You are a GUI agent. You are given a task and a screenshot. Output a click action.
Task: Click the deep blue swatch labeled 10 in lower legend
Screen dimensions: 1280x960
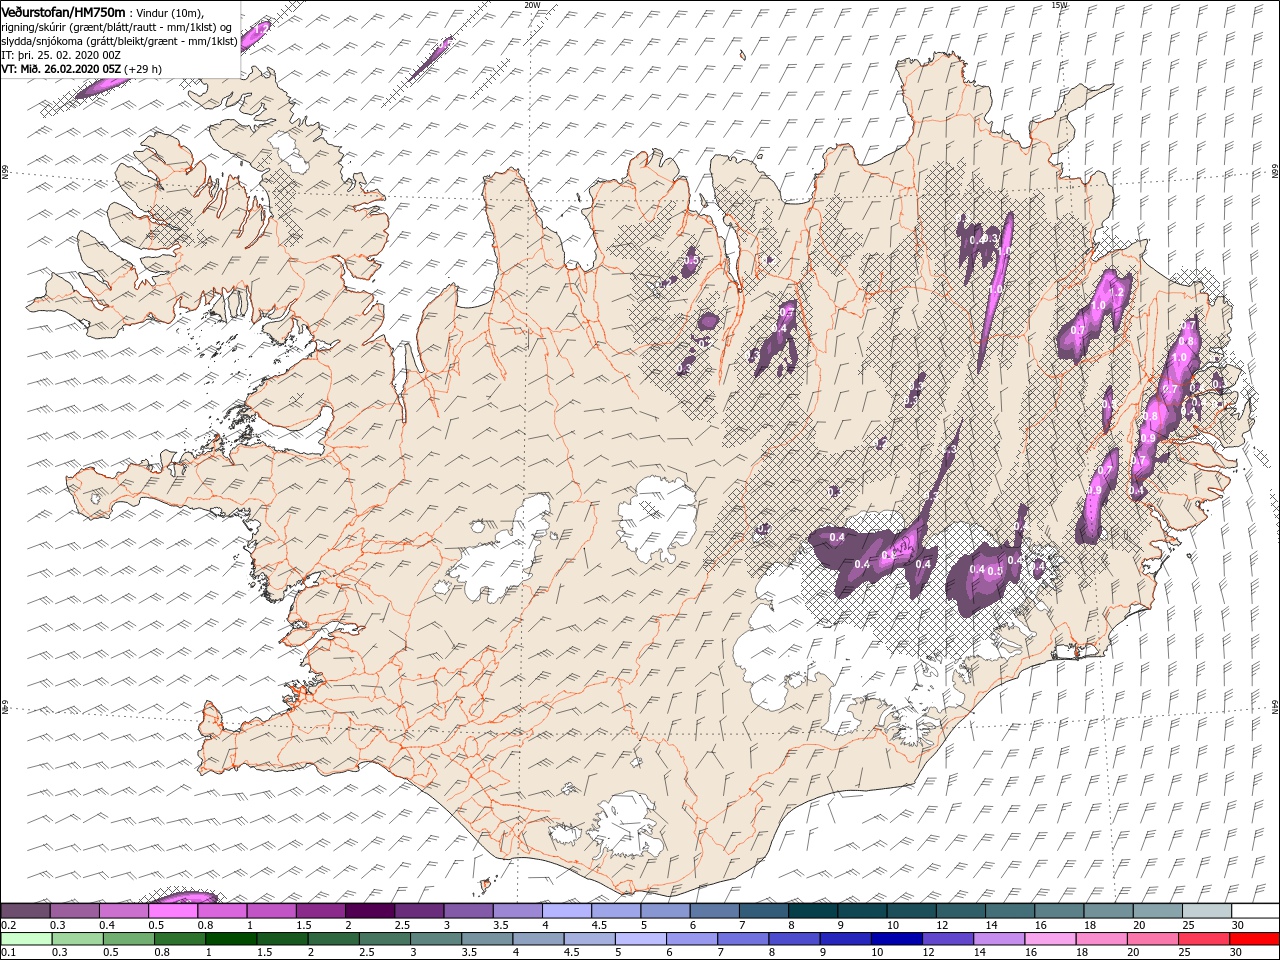point(896,939)
